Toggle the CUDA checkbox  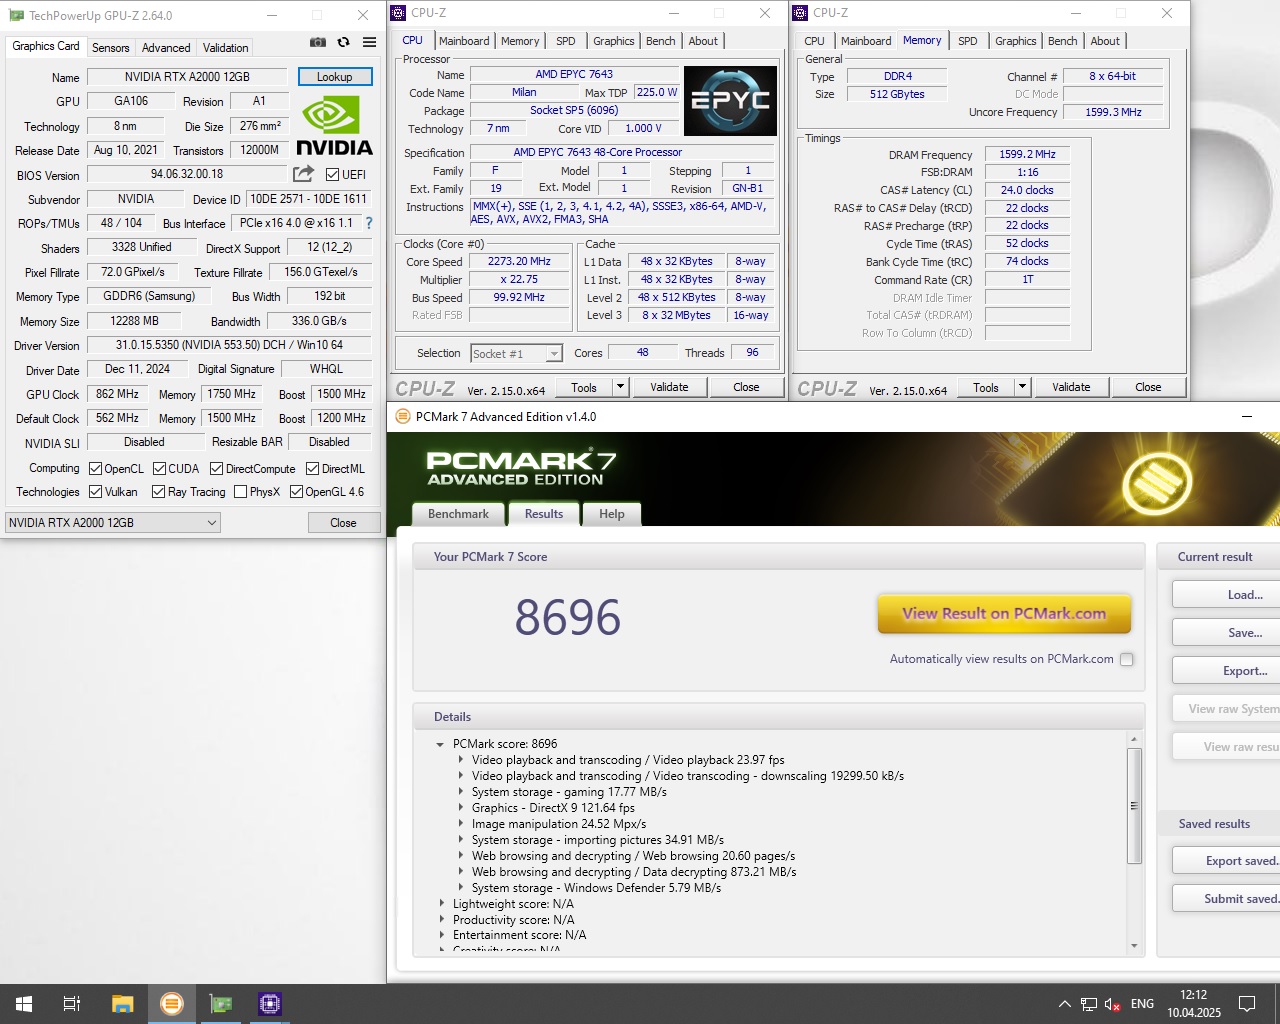159,468
